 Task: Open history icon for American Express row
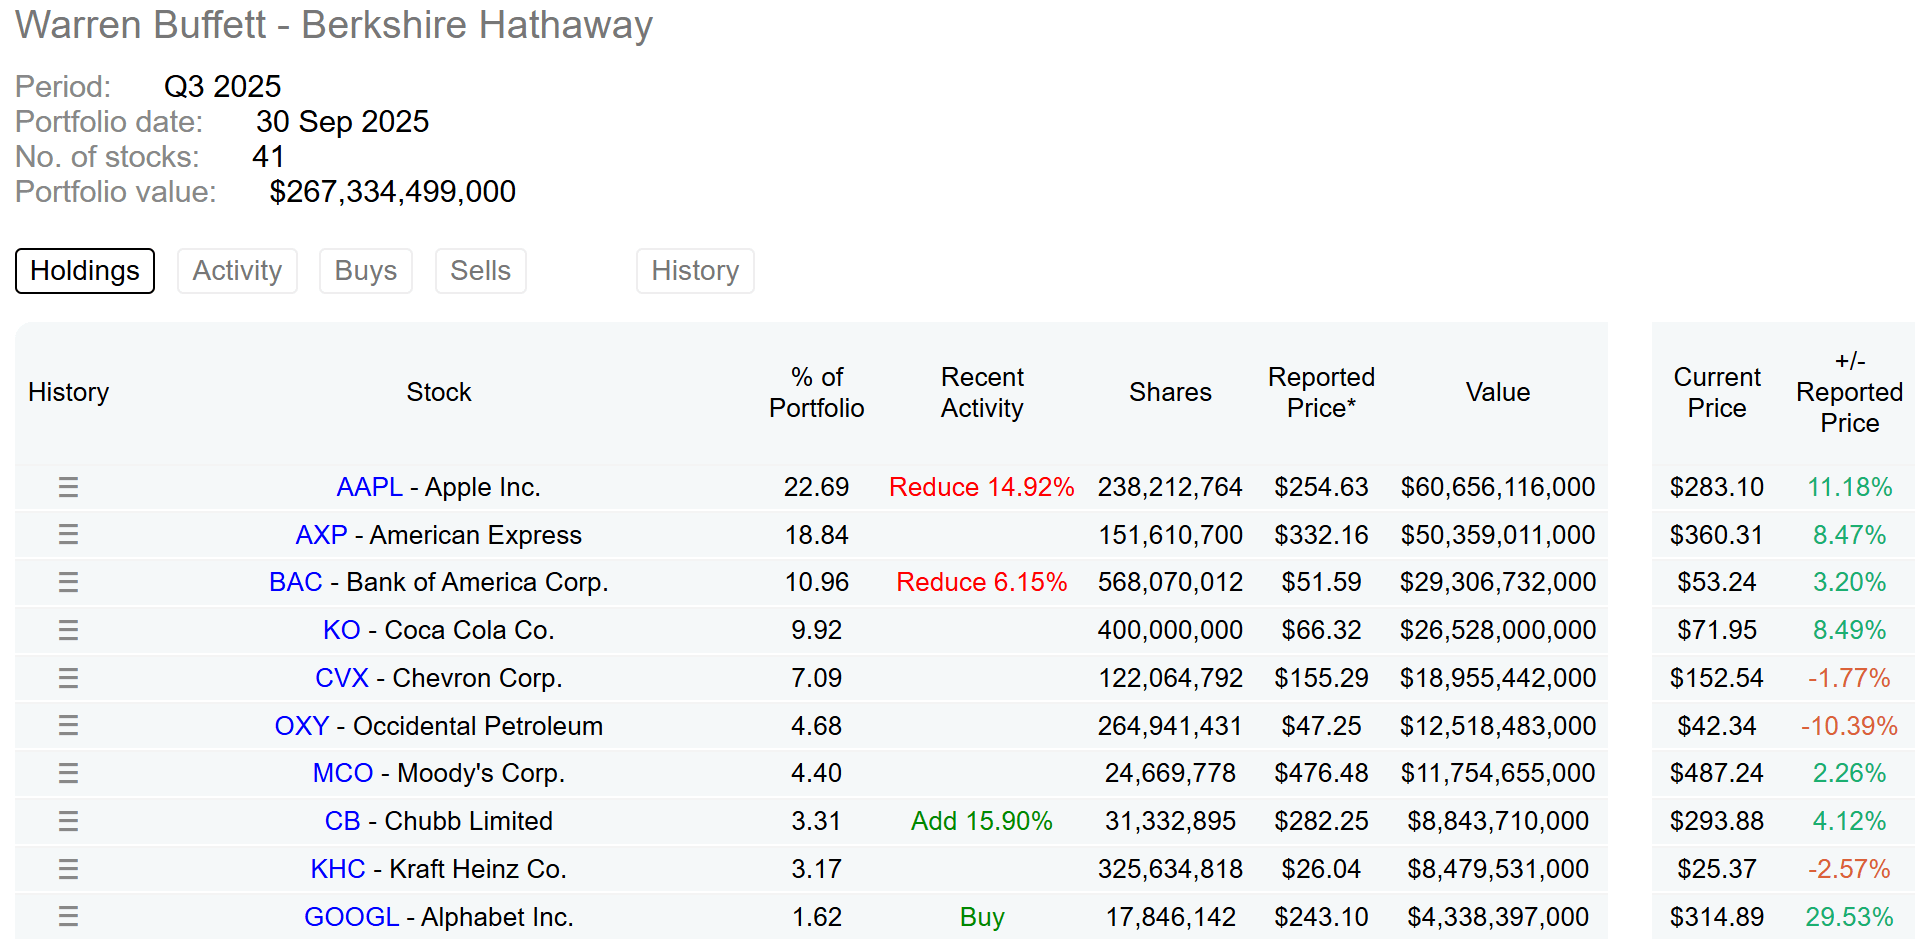click(68, 535)
